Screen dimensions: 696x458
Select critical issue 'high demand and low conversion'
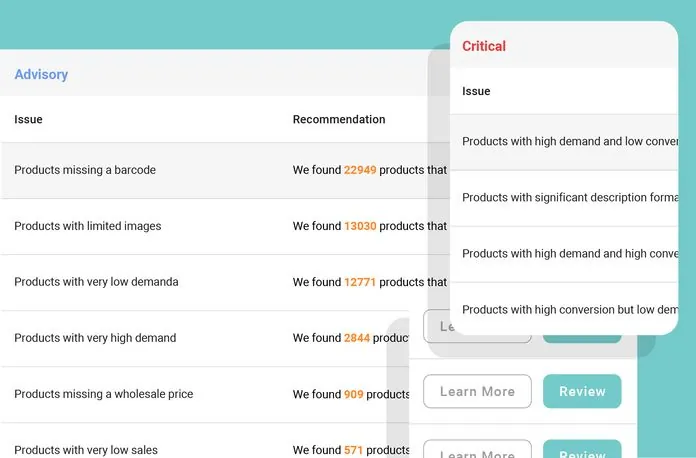[569, 142]
